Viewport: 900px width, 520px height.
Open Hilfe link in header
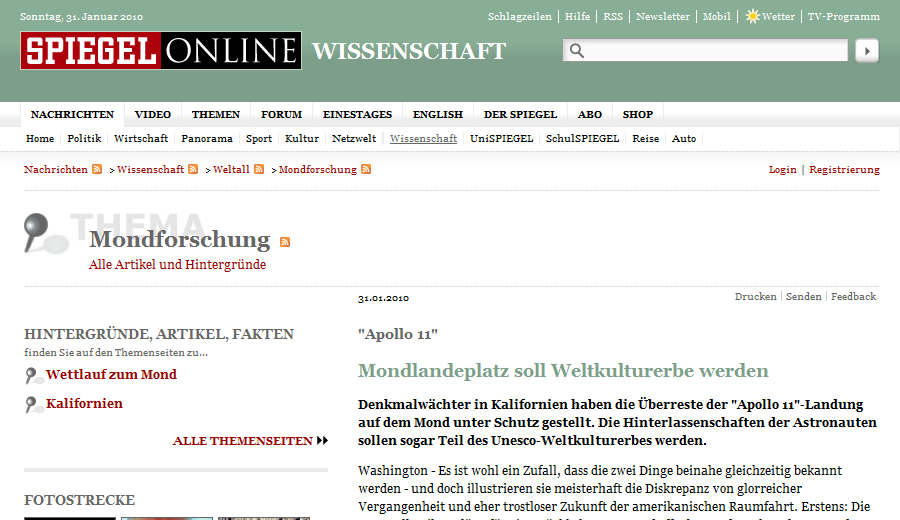(x=577, y=17)
